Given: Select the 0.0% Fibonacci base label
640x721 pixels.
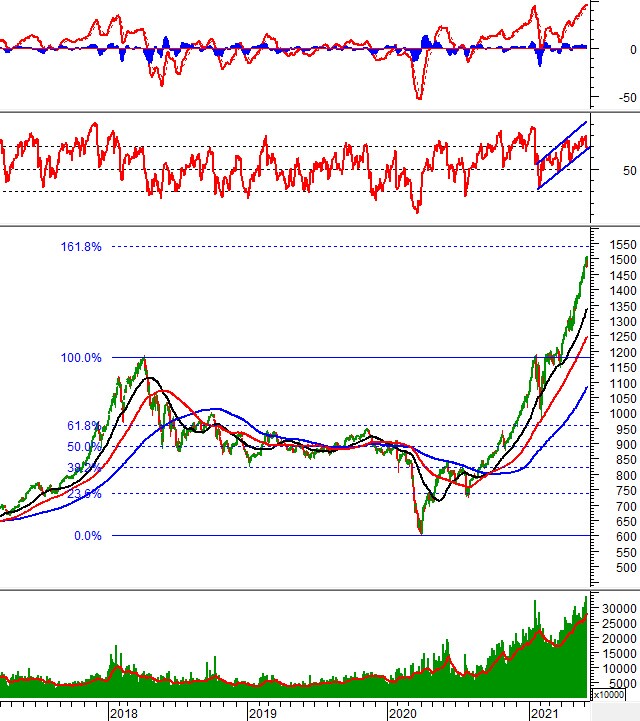Looking at the screenshot, I should (x=88, y=536).
